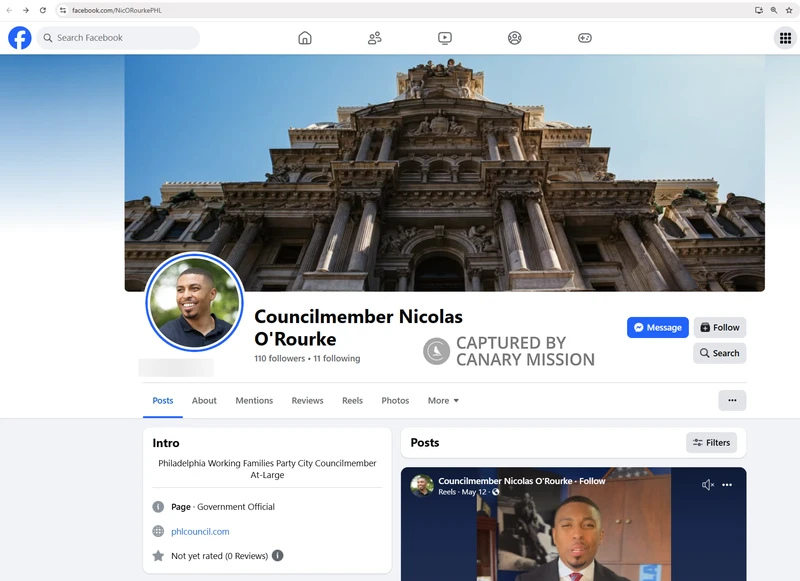Go to the Reviews tab
The image size is (800, 581).
[307, 400]
